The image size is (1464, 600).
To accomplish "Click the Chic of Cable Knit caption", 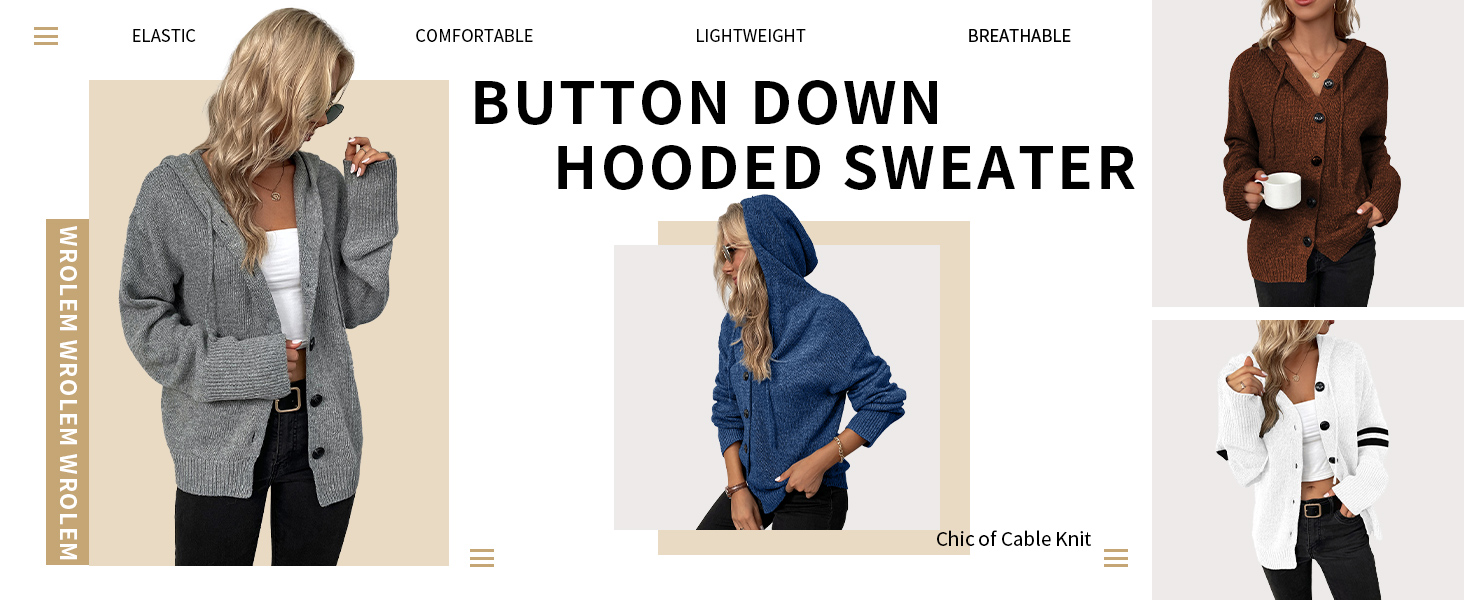I will click(x=1013, y=539).
